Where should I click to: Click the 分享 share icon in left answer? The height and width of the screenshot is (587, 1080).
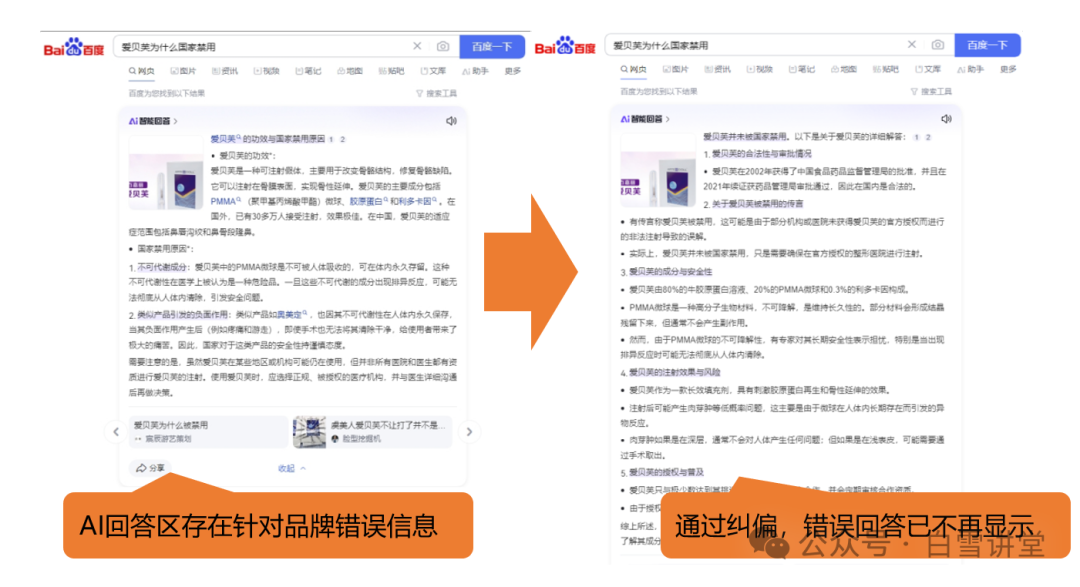point(149,468)
